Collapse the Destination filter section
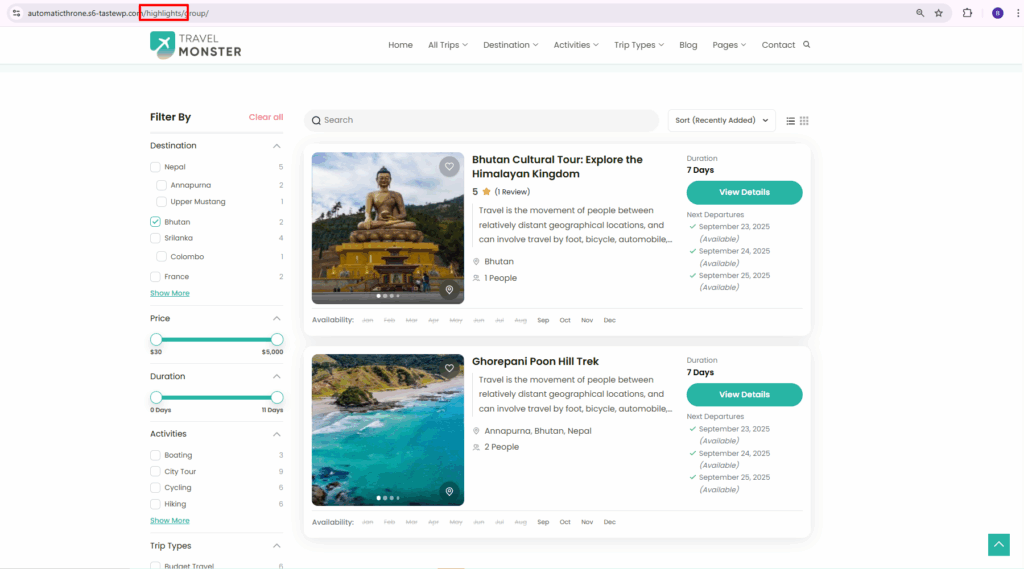This screenshot has width=1024, height=569. pyautogui.click(x=277, y=146)
